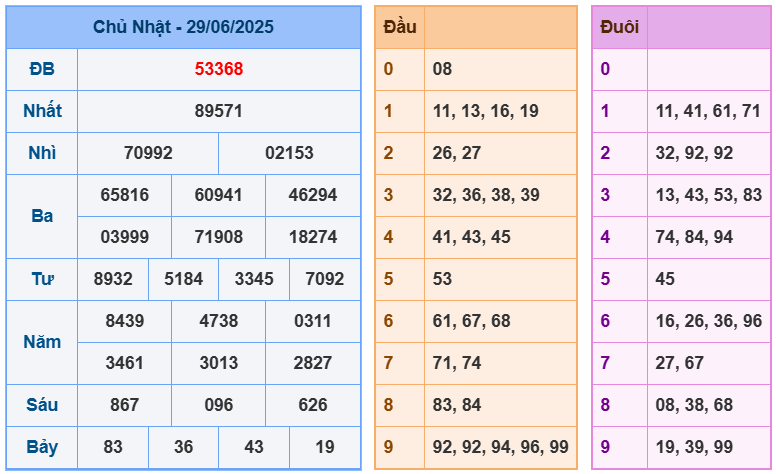Select the Bảy prize number 43
The height and width of the screenshot is (474, 776).
pos(254,447)
